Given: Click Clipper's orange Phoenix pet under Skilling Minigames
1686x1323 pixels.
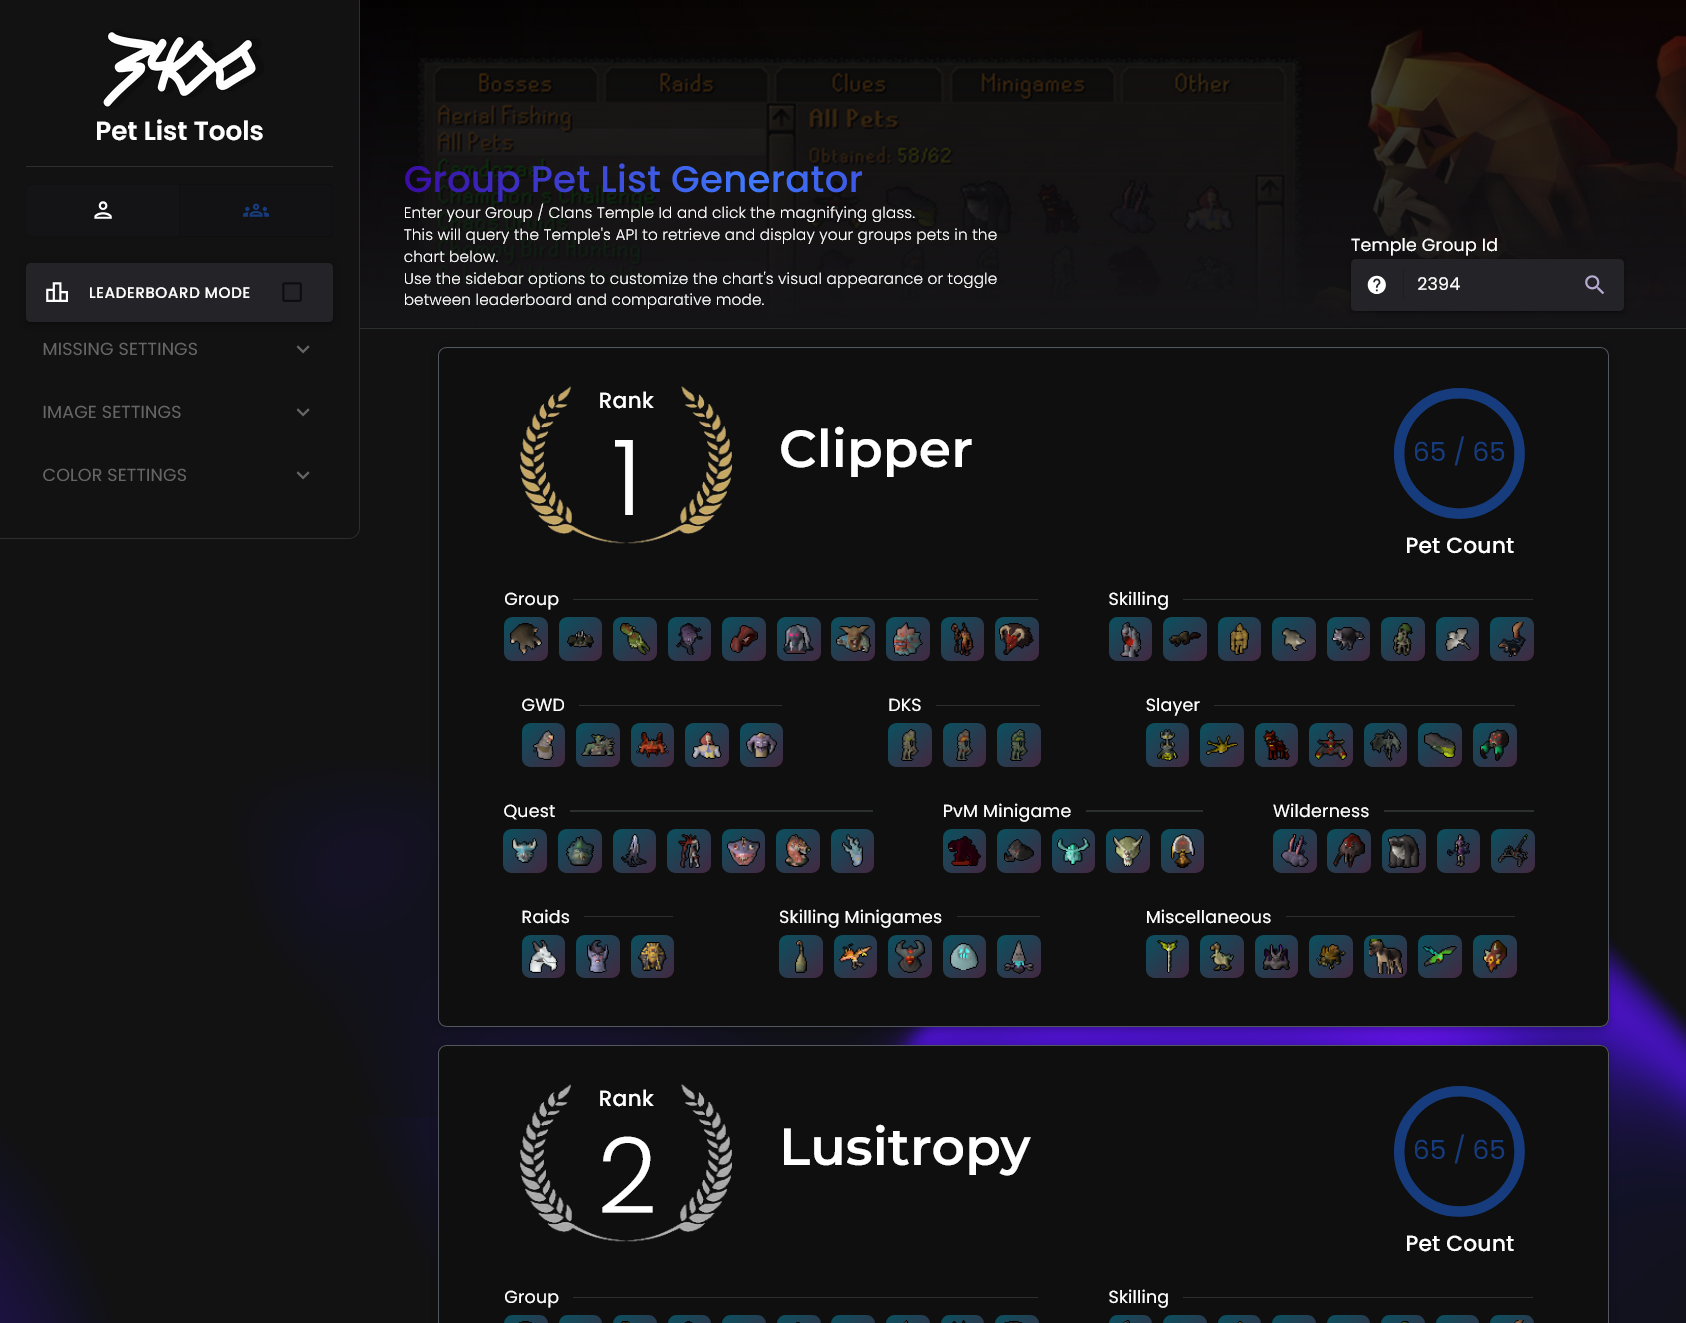Looking at the screenshot, I should 855,957.
